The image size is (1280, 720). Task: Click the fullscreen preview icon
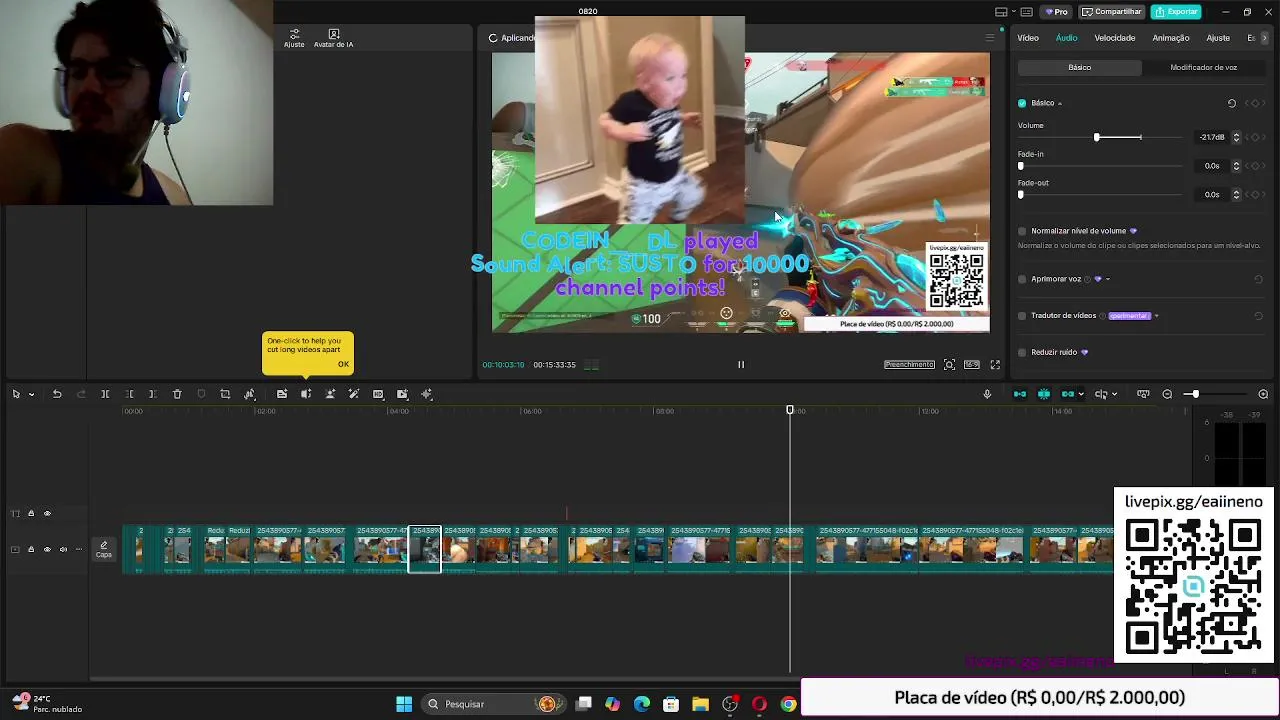click(995, 365)
